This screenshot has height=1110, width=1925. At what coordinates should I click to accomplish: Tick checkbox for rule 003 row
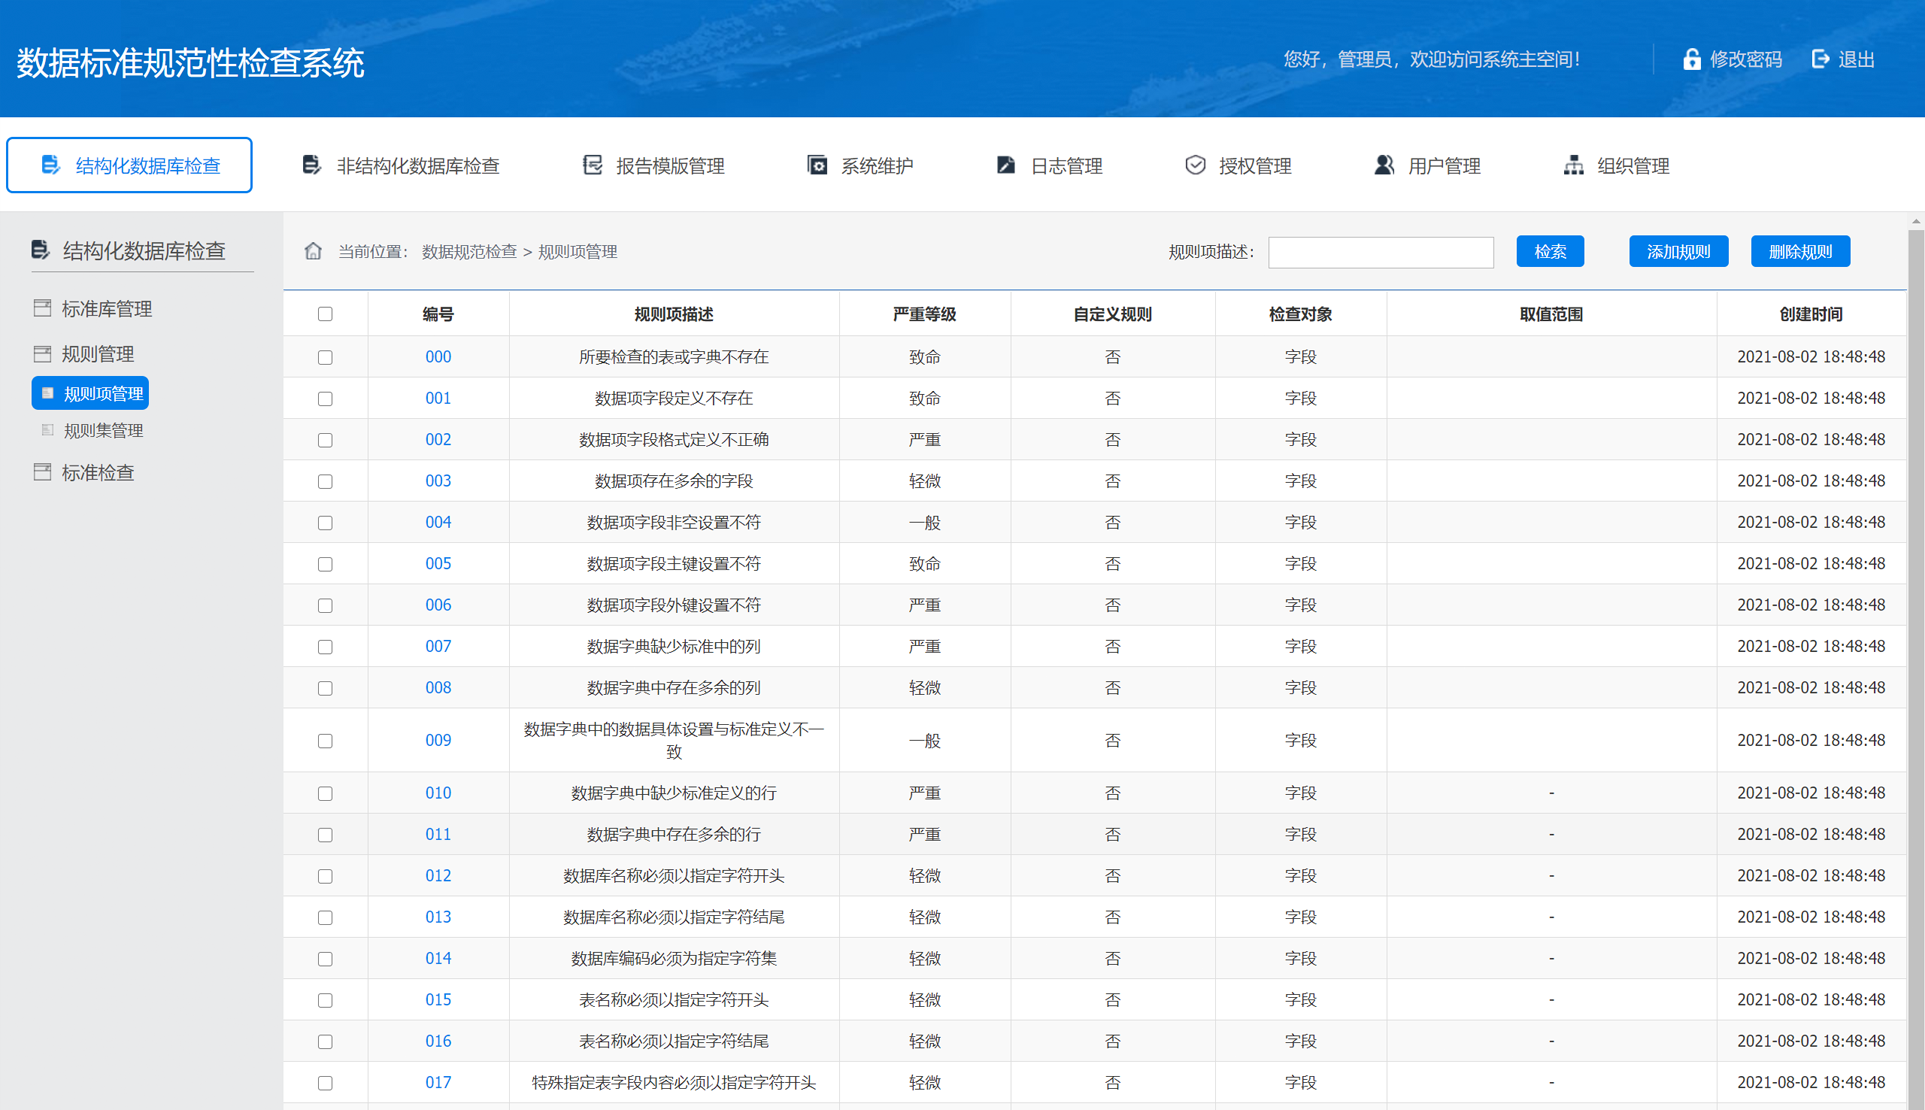pos(325,481)
